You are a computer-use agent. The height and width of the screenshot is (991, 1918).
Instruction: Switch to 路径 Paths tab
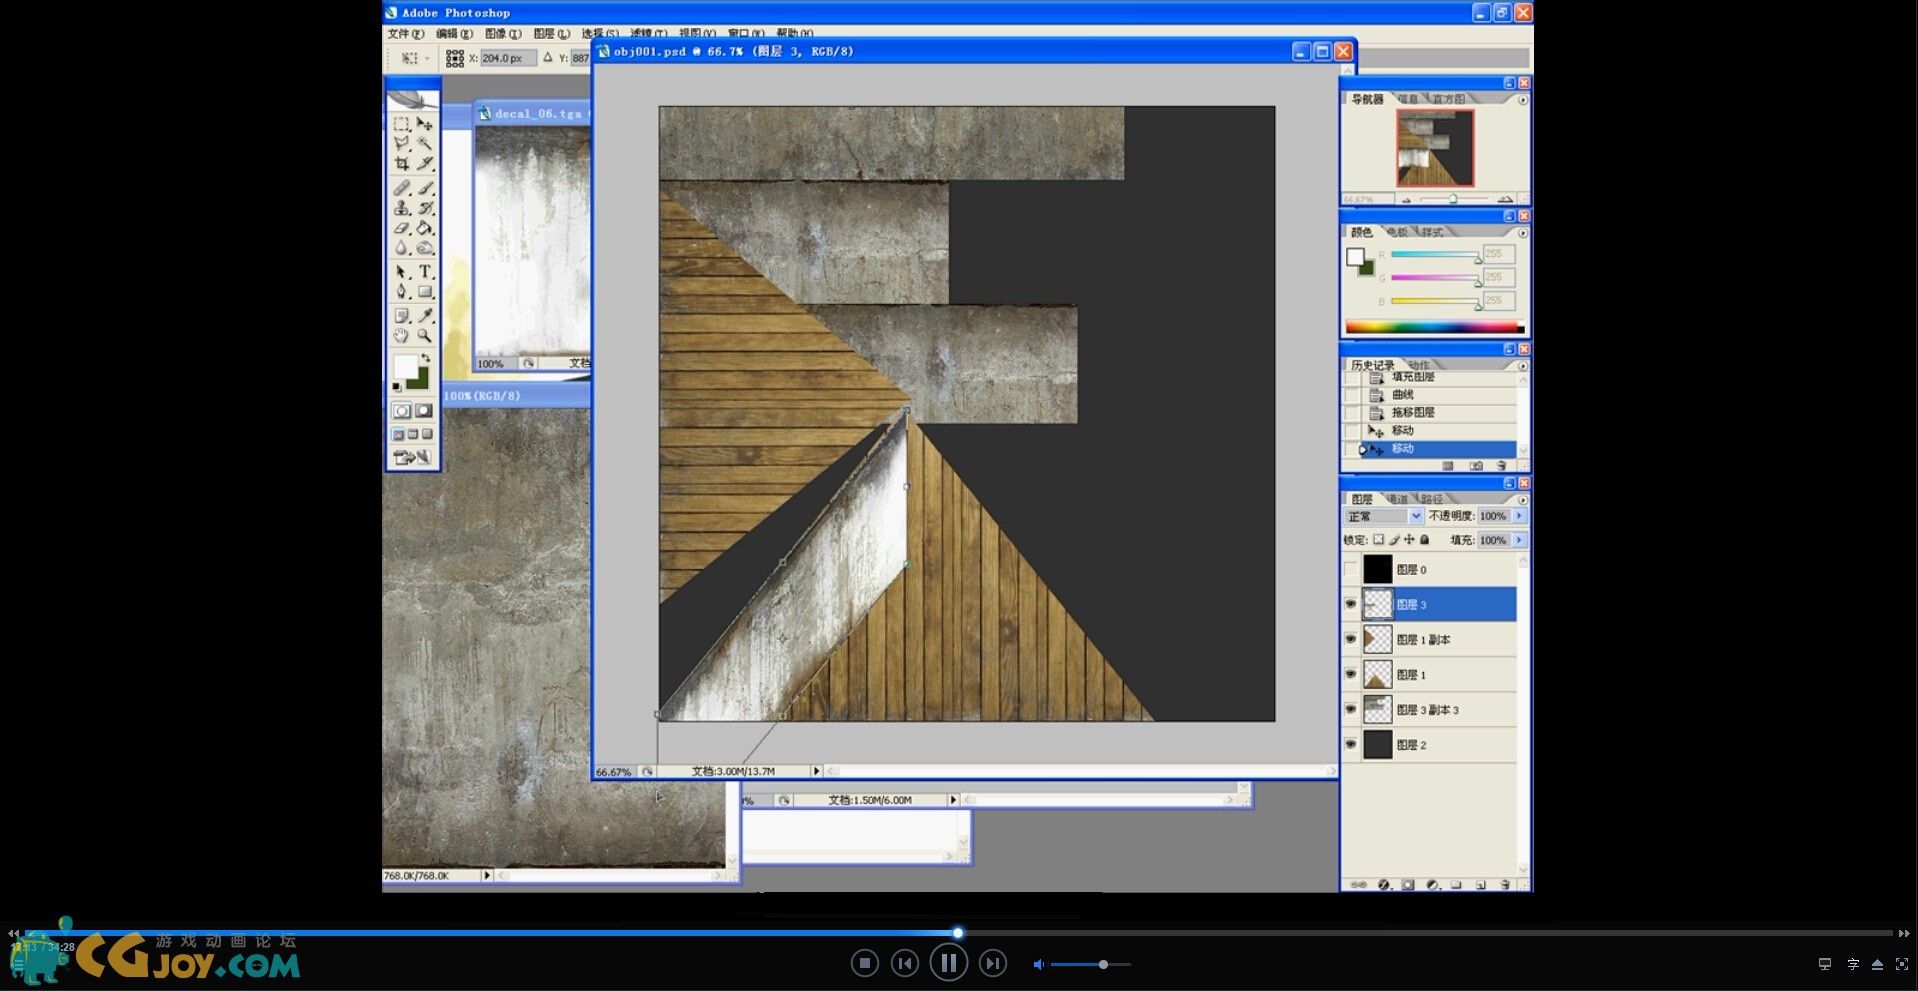pyautogui.click(x=1432, y=499)
